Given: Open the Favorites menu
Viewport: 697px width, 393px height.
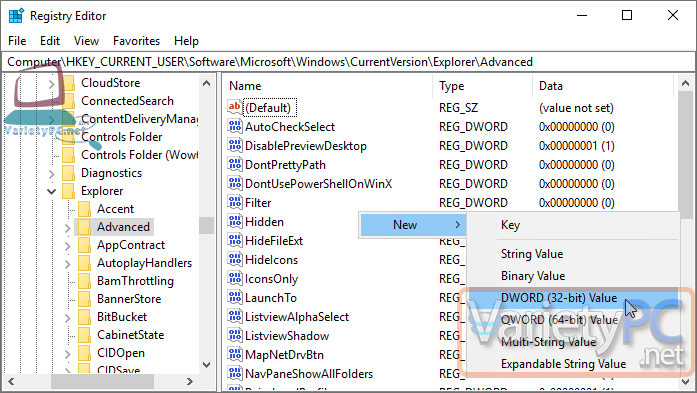Looking at the screenshot, I should click(x=136, y=41).
